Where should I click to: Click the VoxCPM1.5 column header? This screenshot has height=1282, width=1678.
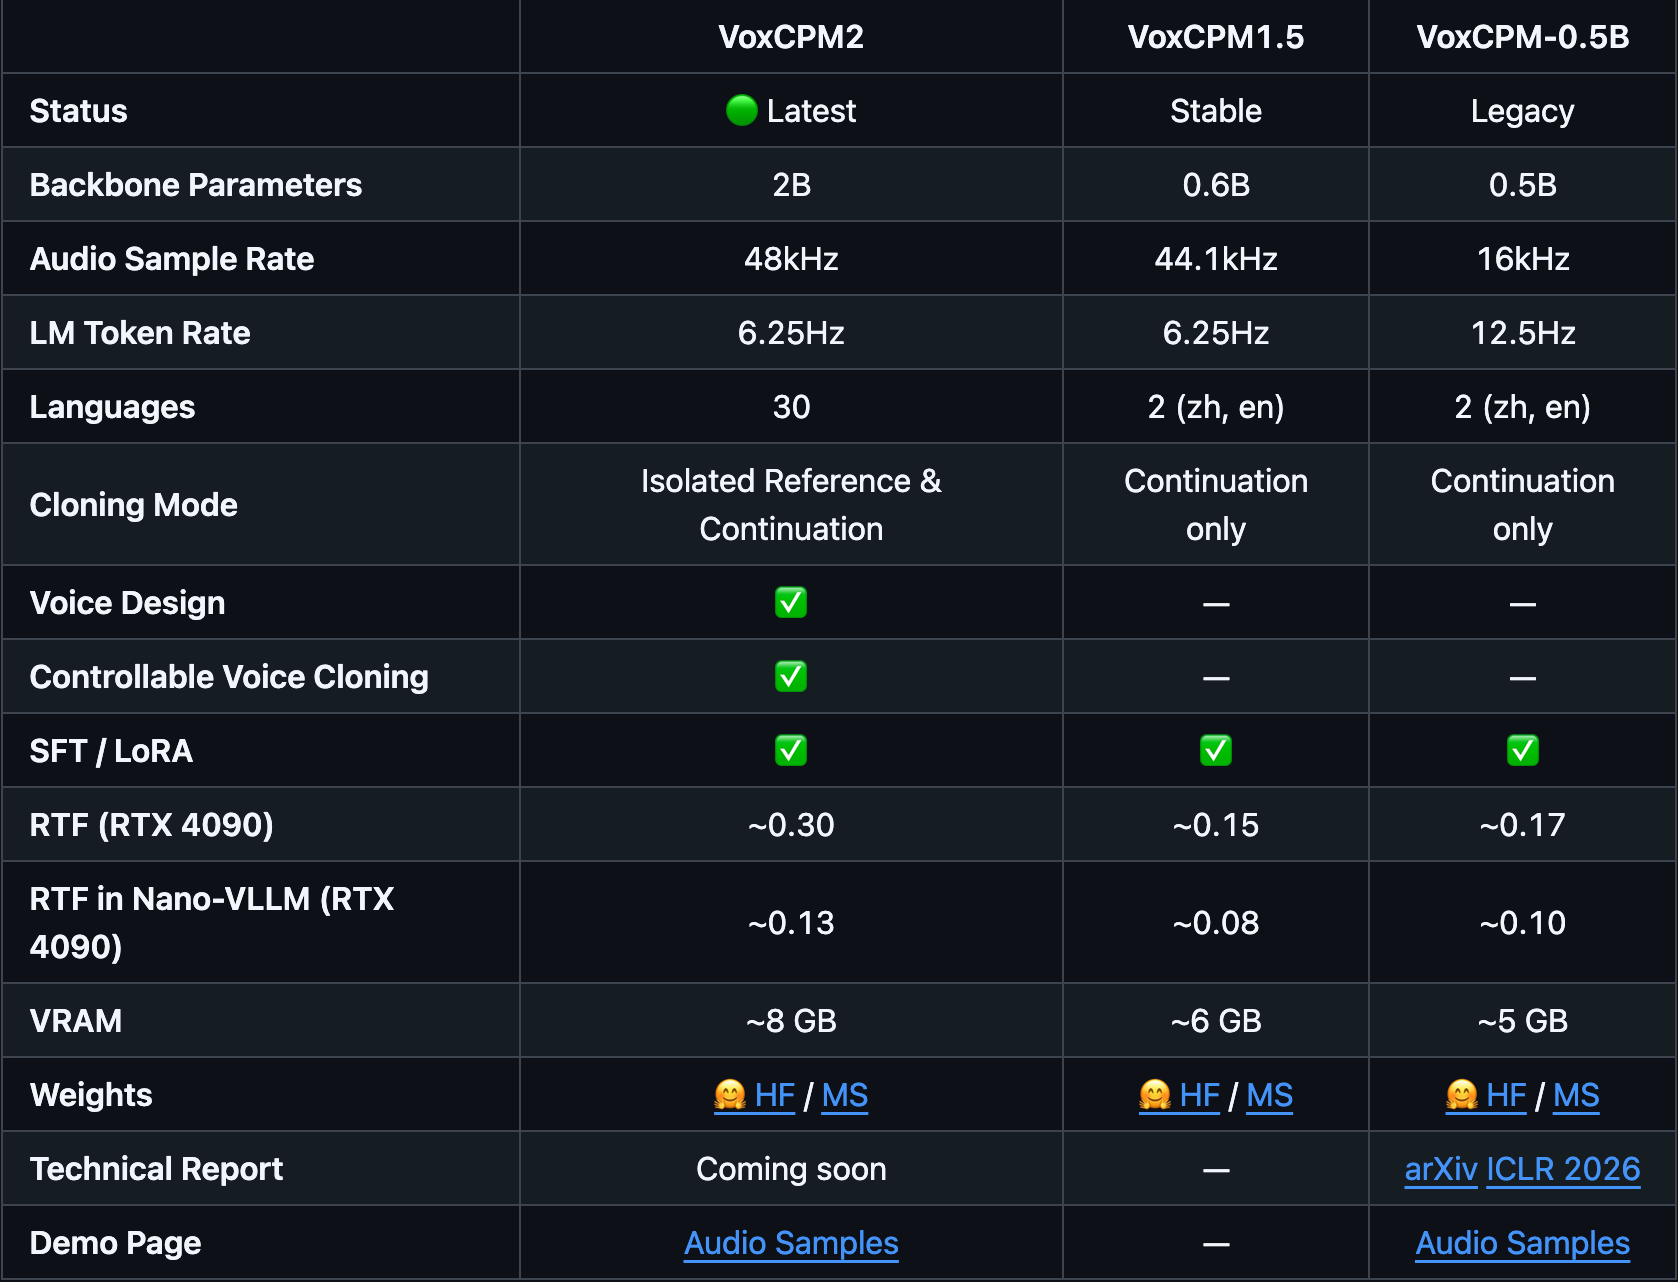(1216, 37)
